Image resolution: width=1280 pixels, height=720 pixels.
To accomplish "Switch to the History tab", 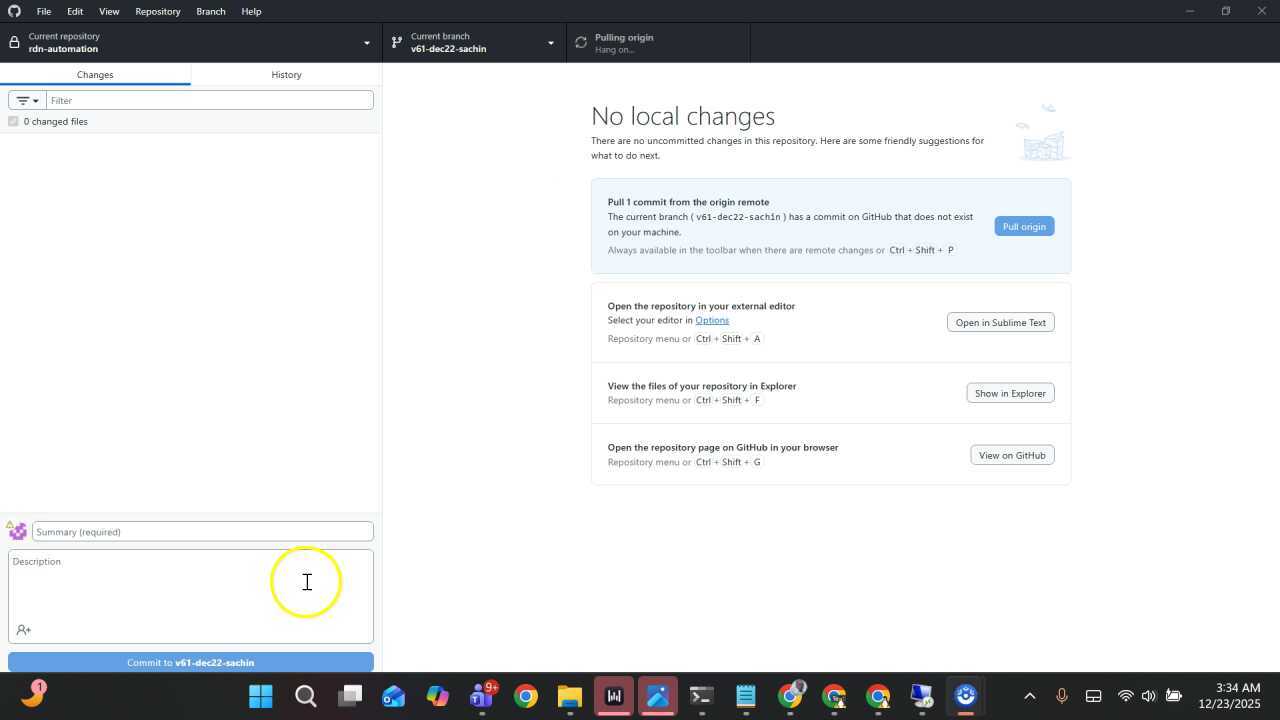I will pyautogui.click(x=286, y=75).
